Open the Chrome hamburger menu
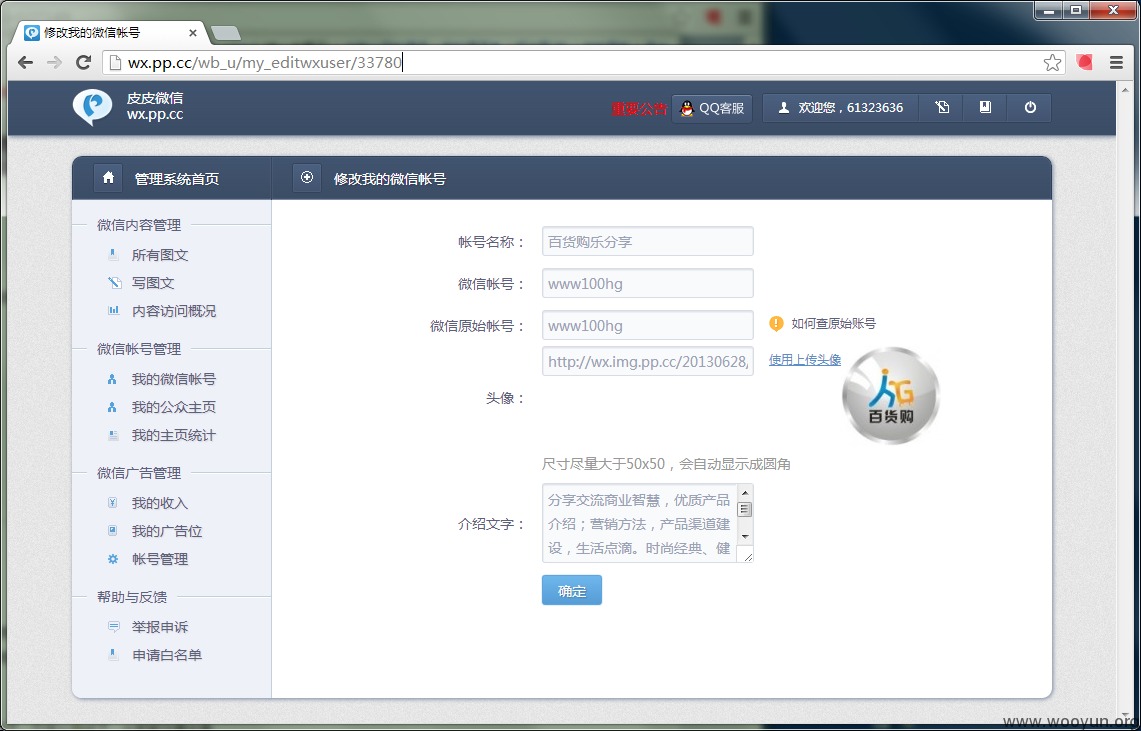Viewport: 1141px width, 731px height. coord(1116,63)
